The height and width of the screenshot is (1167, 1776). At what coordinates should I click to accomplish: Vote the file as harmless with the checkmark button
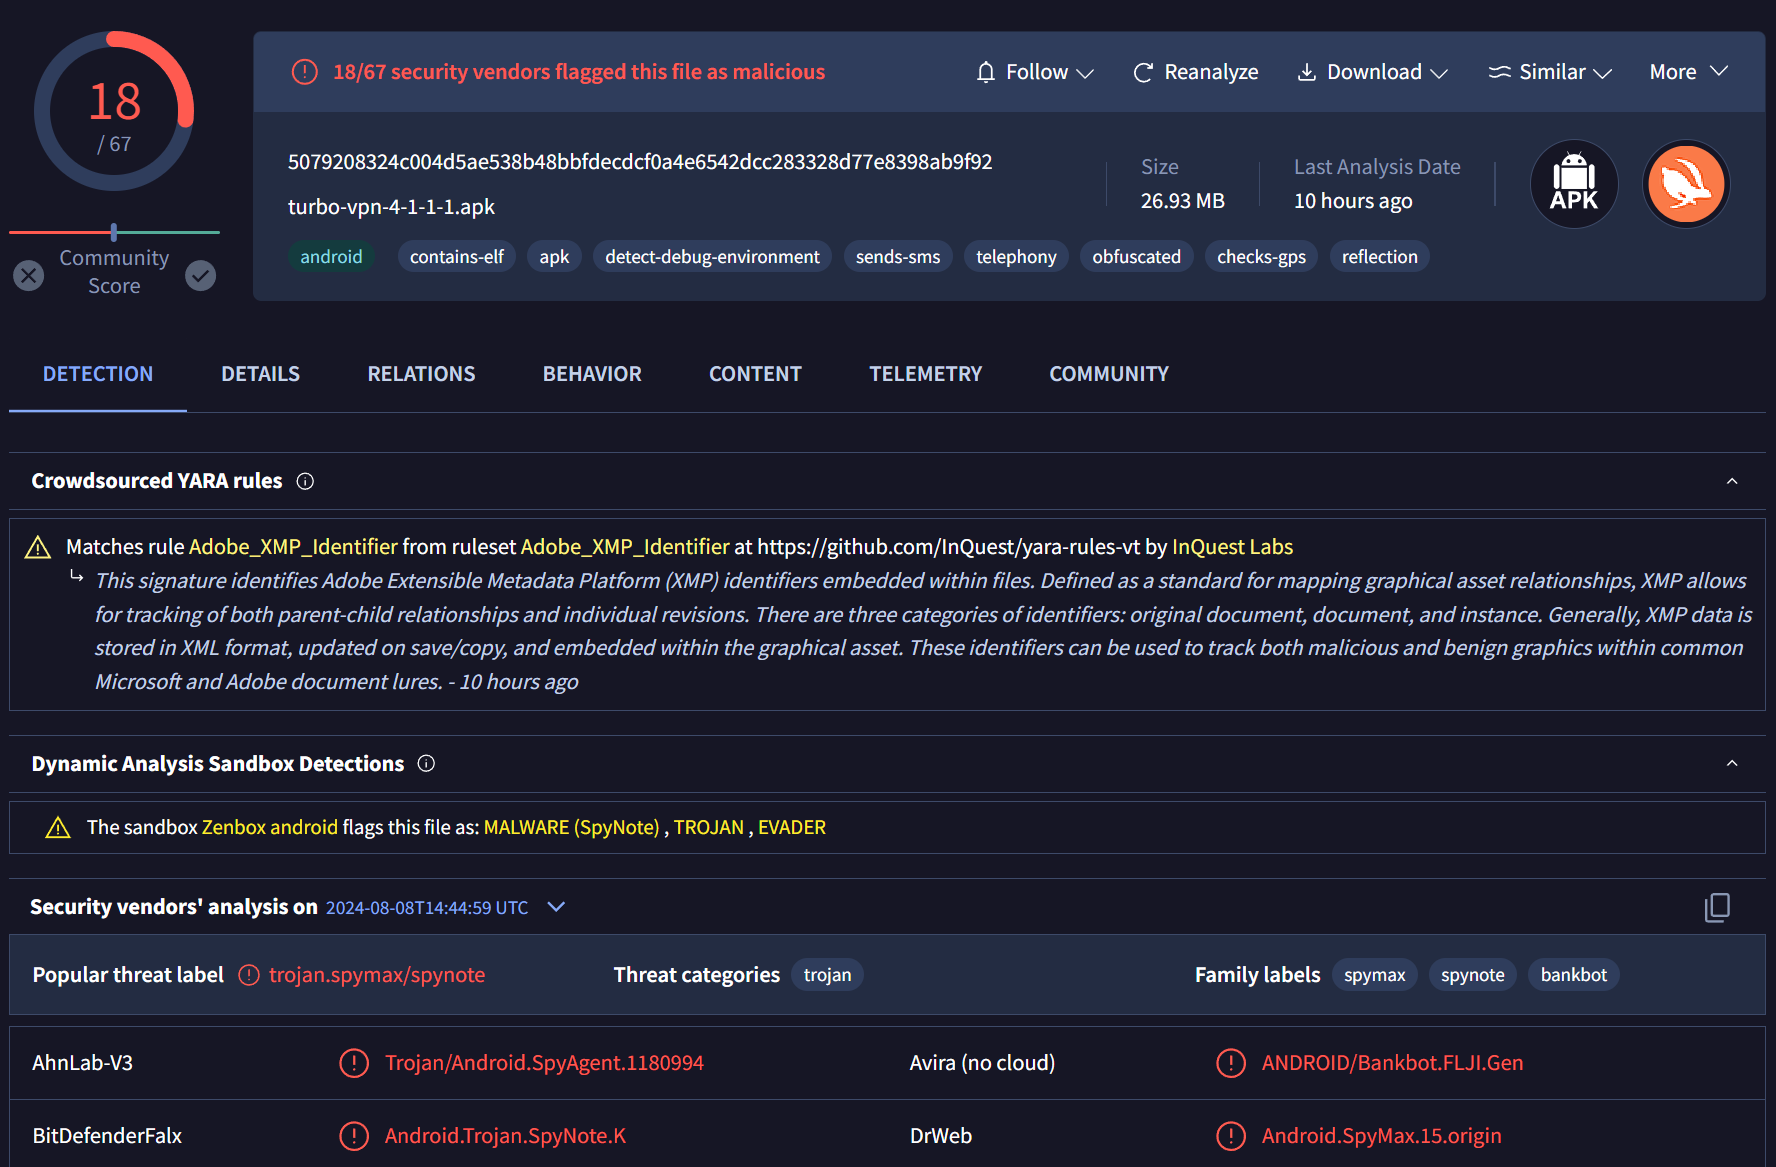tap(201, 275)
